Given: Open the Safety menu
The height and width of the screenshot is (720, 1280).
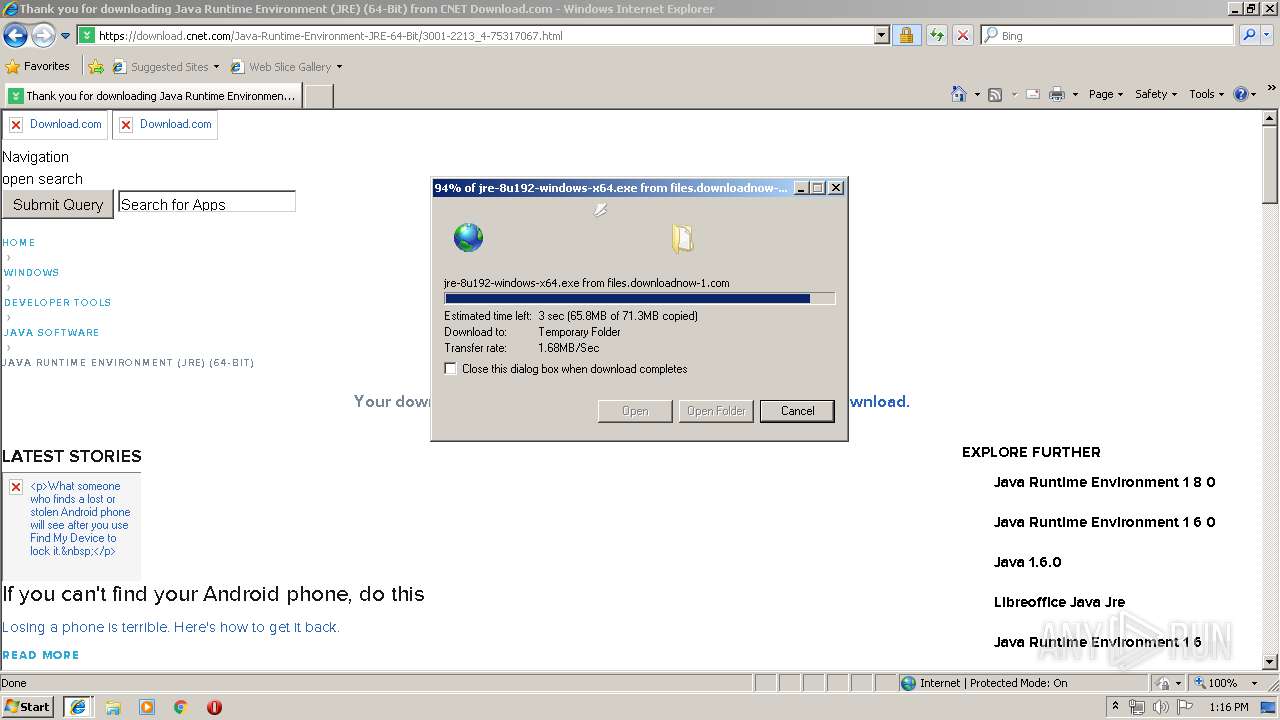Looking at the screenshot, I should click(1156, 94).
